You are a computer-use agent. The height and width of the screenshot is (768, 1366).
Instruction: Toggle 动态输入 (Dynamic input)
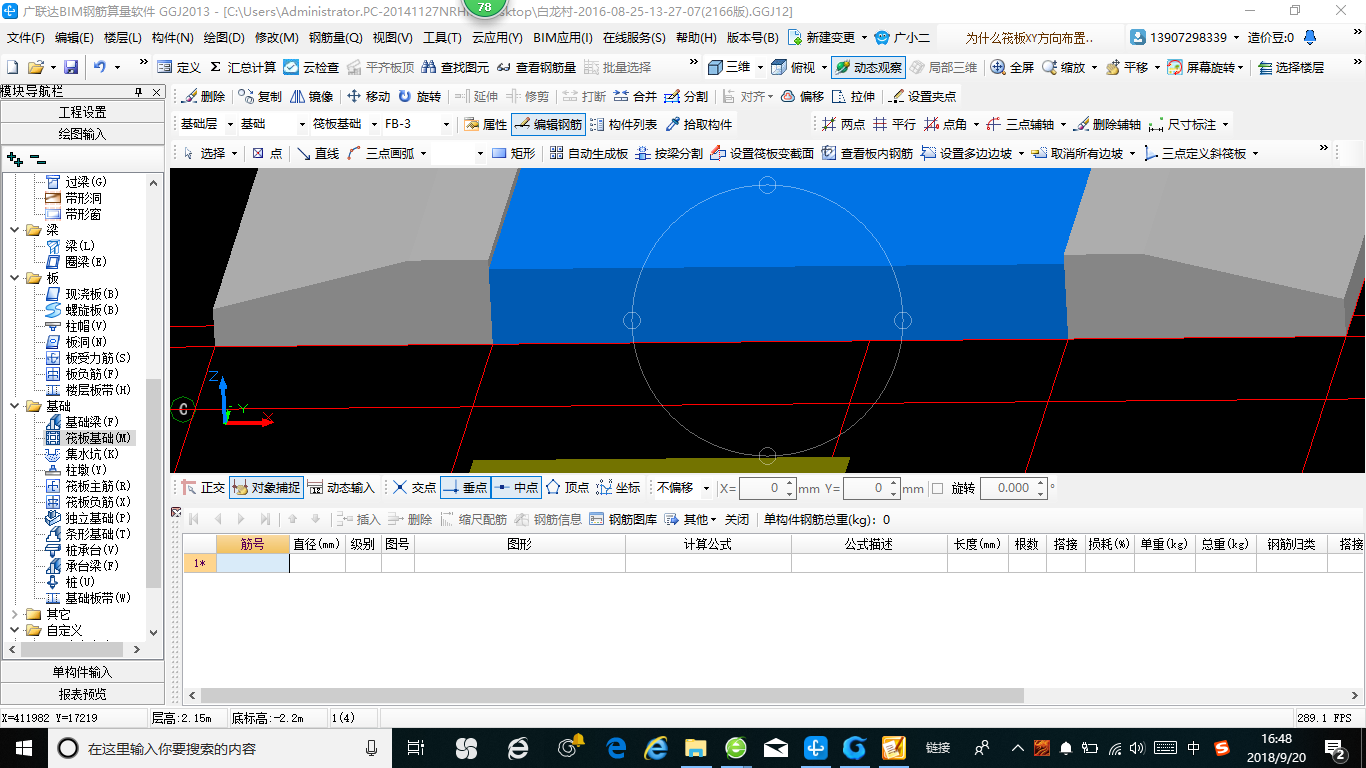(341, 488)
